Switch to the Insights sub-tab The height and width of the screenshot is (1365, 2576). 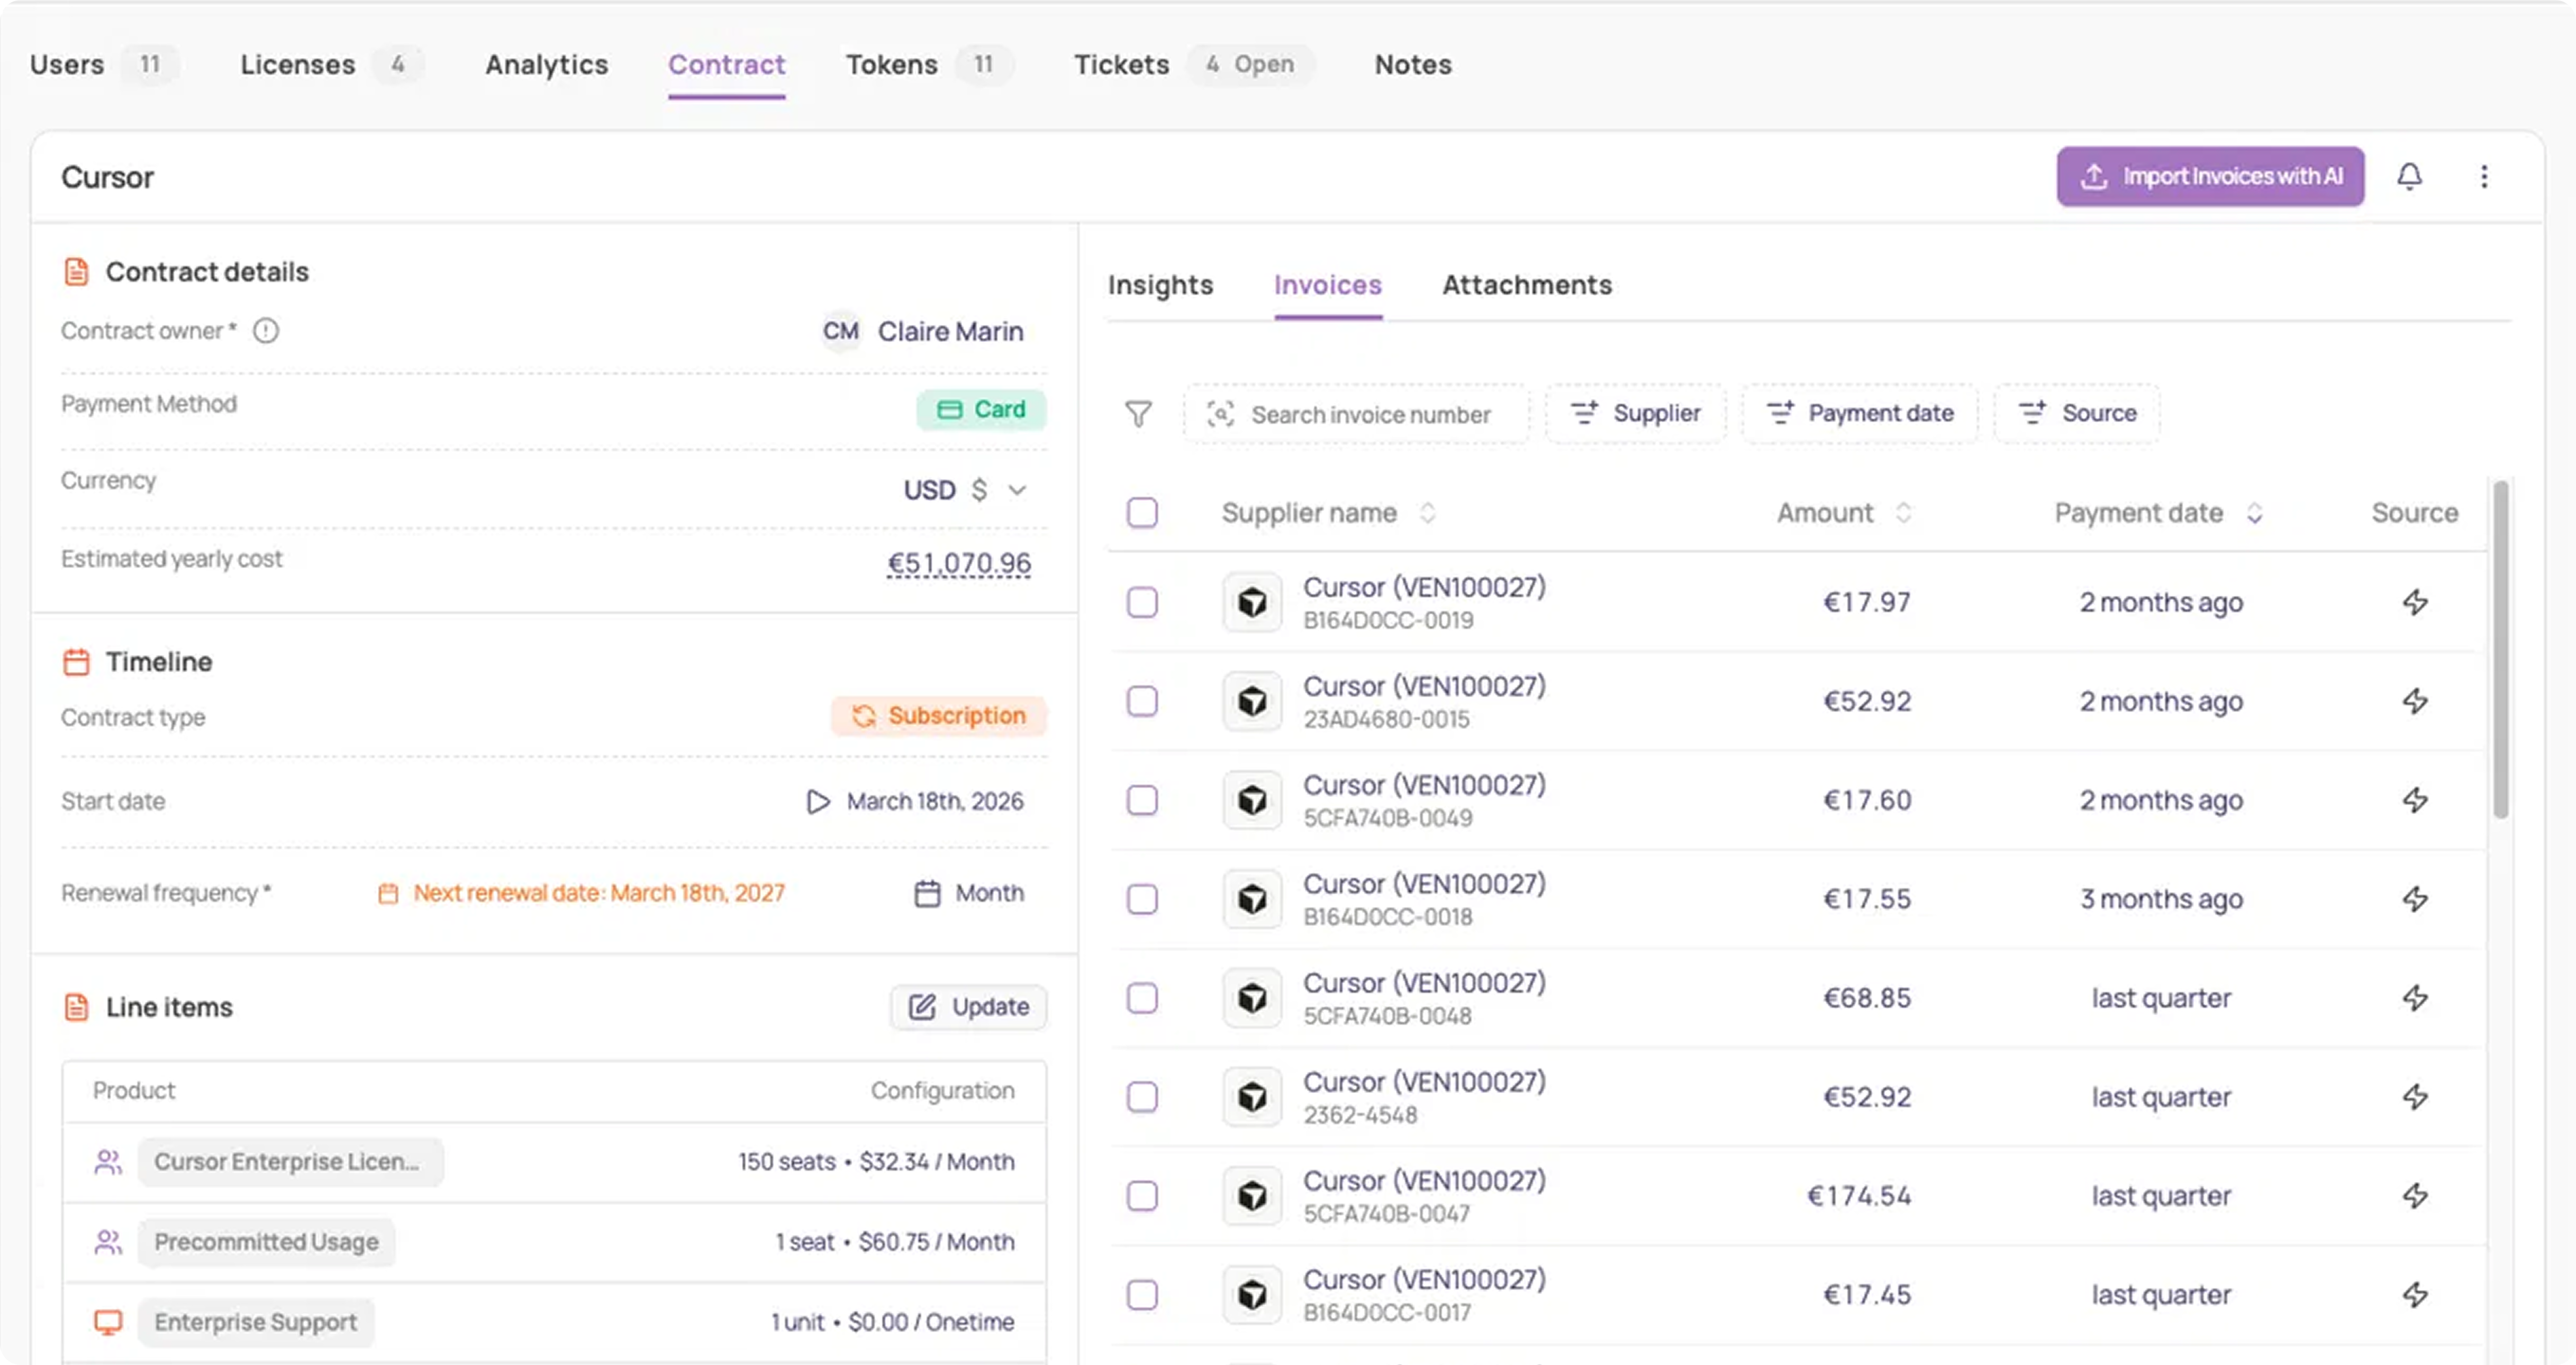[1160, 286]
